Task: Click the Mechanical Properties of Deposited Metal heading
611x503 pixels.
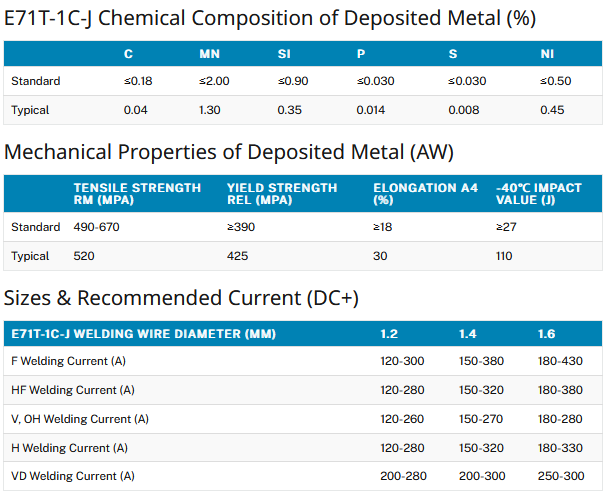Action: pyautogui.click(x=229, y=152)
